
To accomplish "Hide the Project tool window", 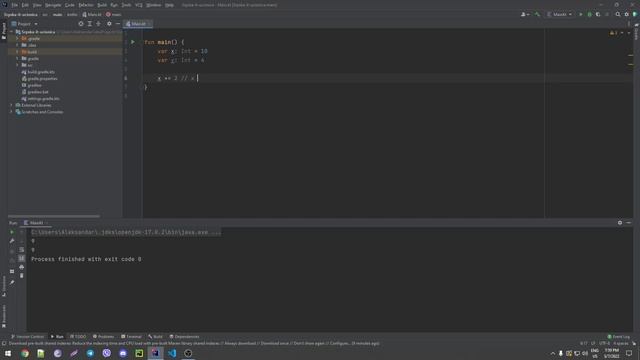I will 118,24.
